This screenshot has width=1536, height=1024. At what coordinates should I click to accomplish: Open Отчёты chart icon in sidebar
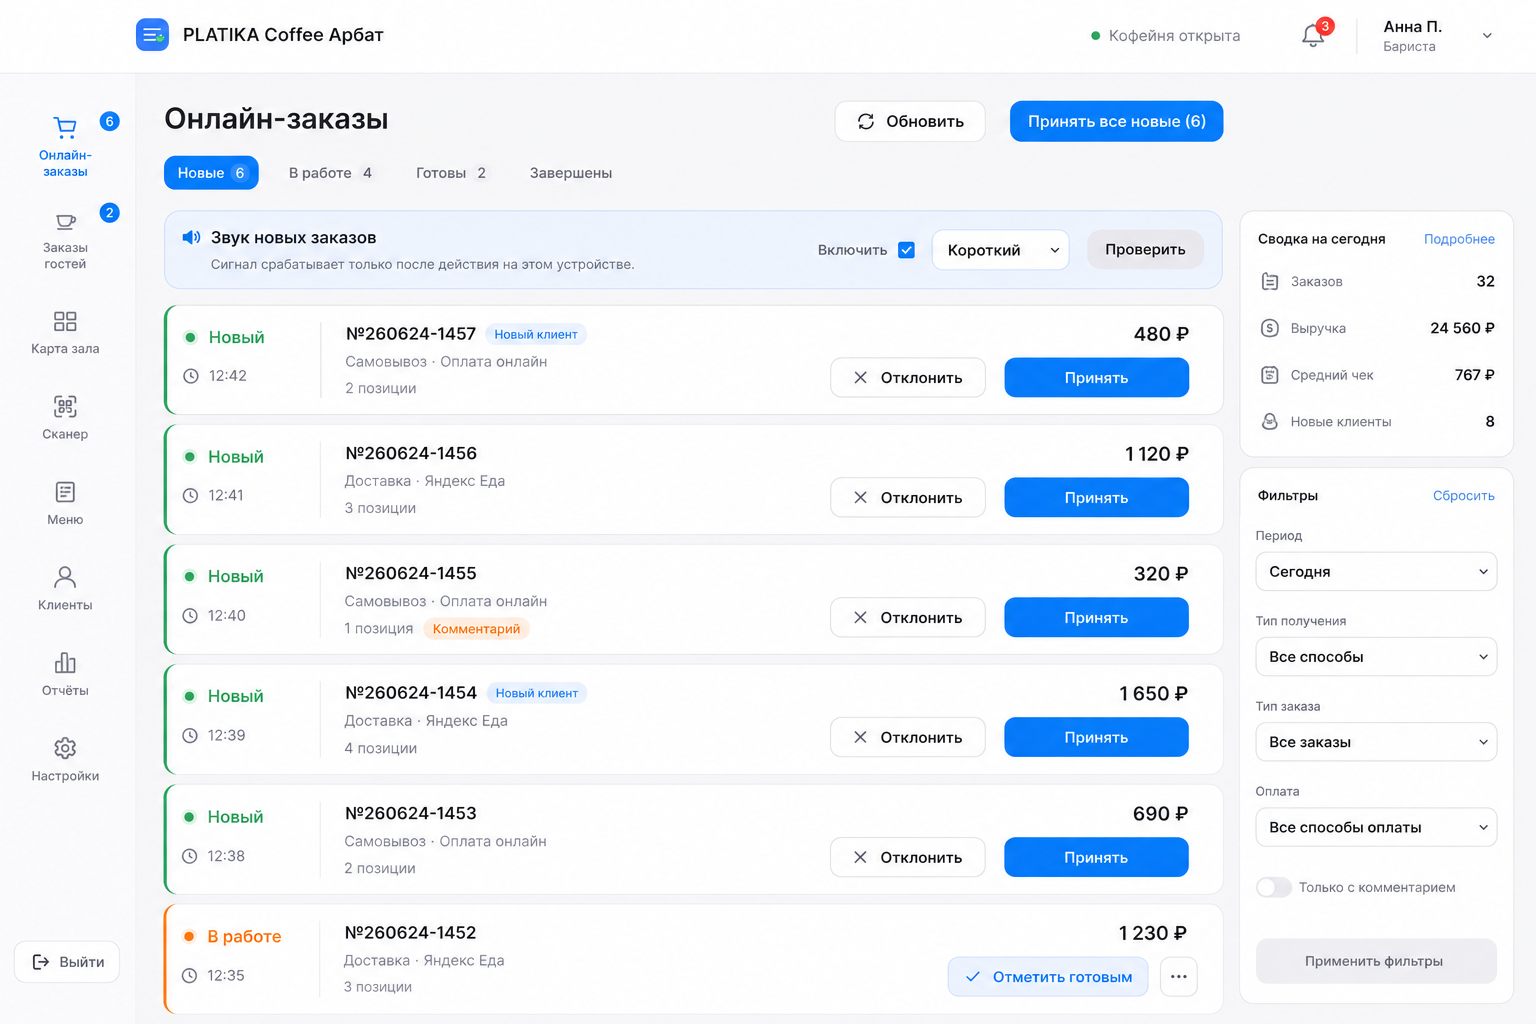[65, 663]
